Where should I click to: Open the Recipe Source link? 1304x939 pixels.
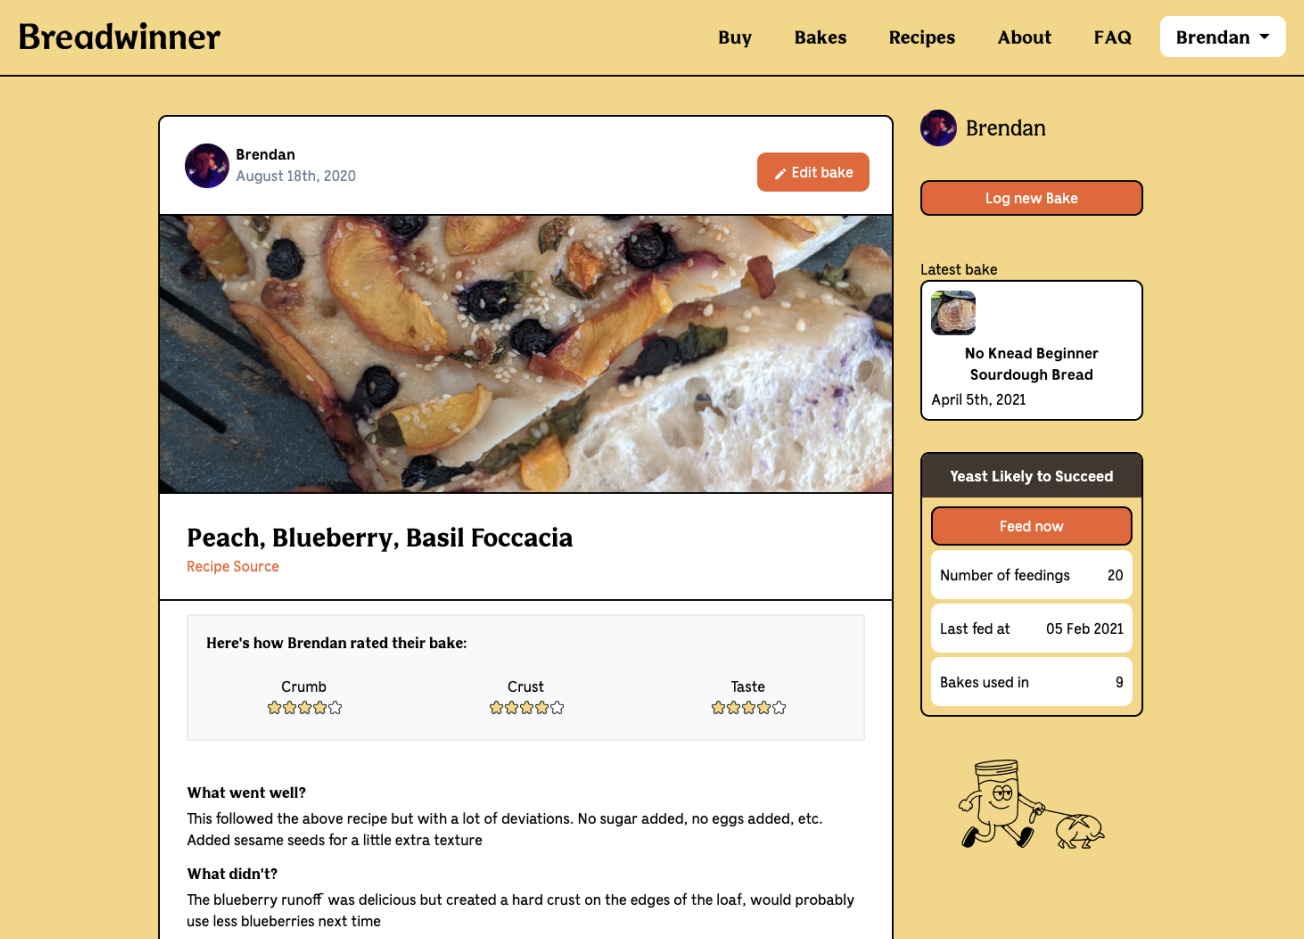click(x=233, y=566)
